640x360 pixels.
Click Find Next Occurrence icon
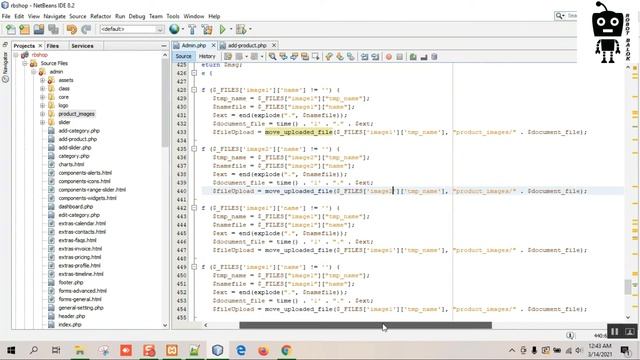294,57
